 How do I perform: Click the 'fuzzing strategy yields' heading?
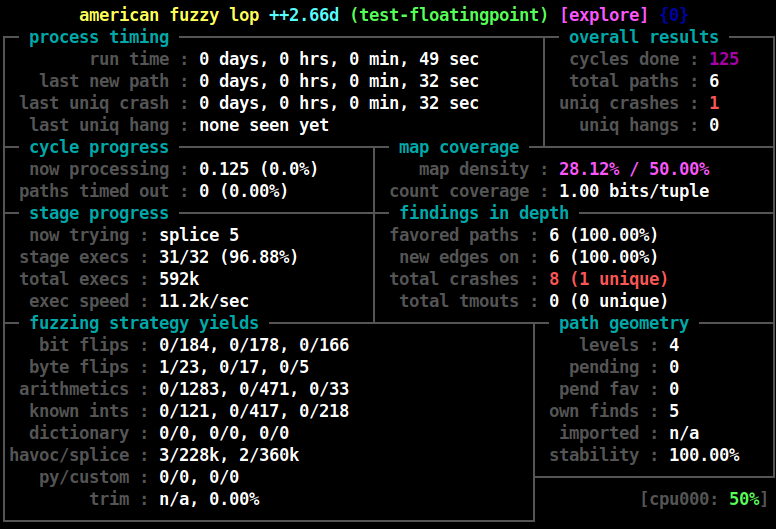(144, 323)
